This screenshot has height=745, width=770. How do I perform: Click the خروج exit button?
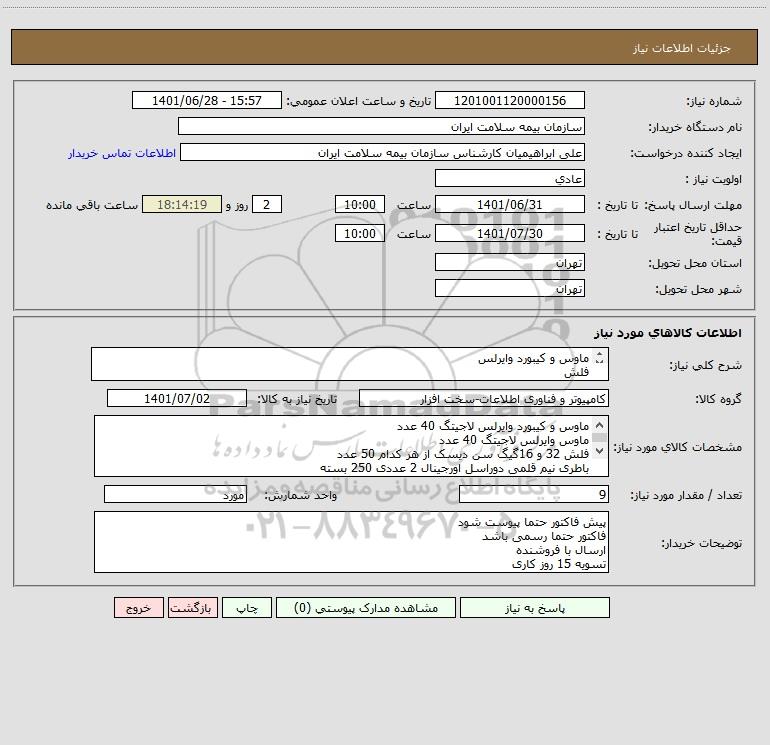point(138,608)
